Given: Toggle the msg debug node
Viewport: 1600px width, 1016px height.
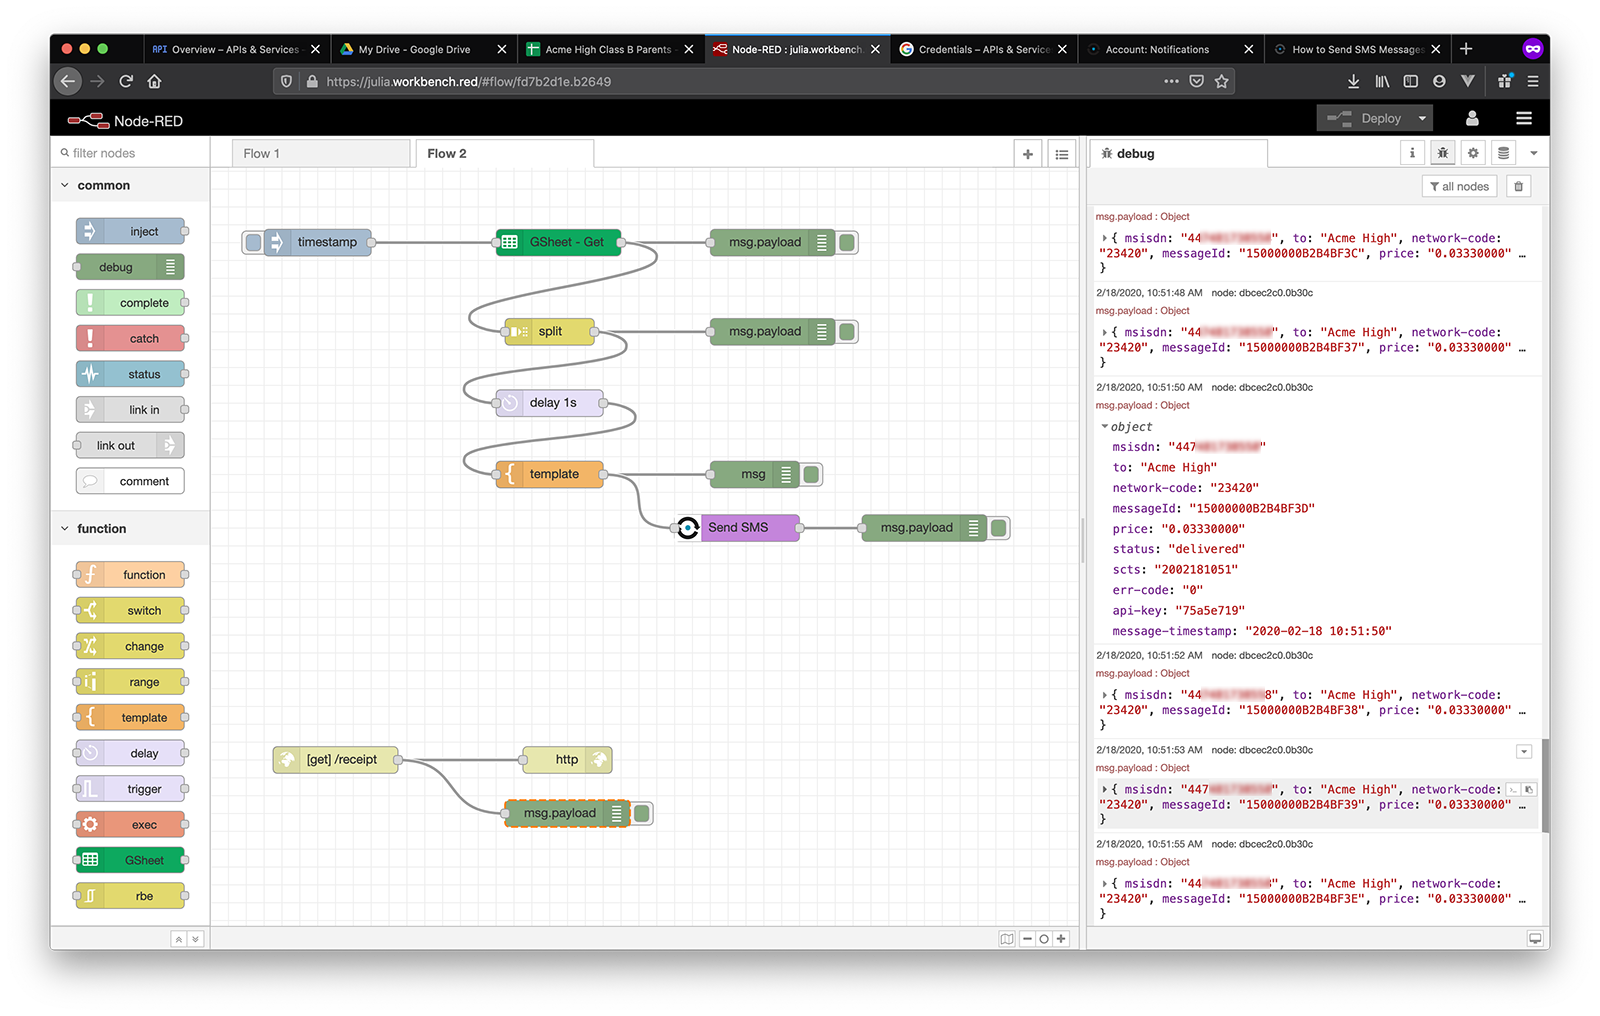Looking at the screenshot, I should [811, 474].
